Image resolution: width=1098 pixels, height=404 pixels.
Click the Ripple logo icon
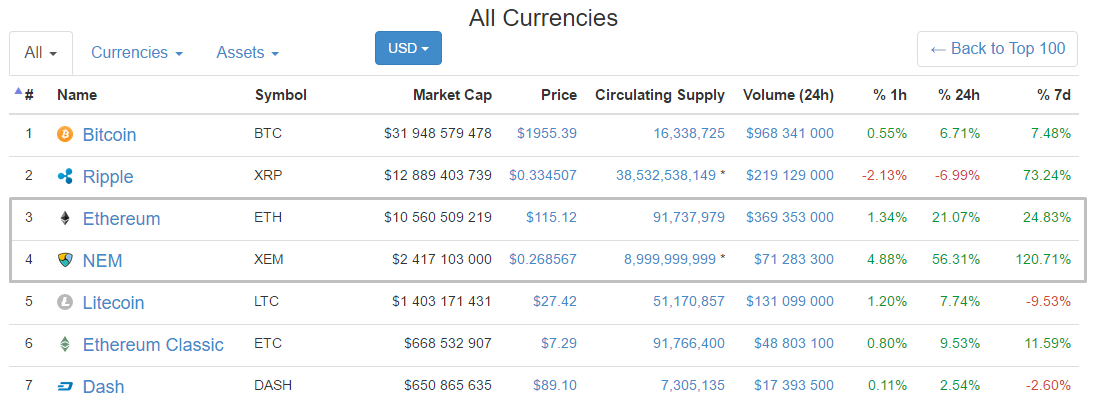(x=65, y=176)
